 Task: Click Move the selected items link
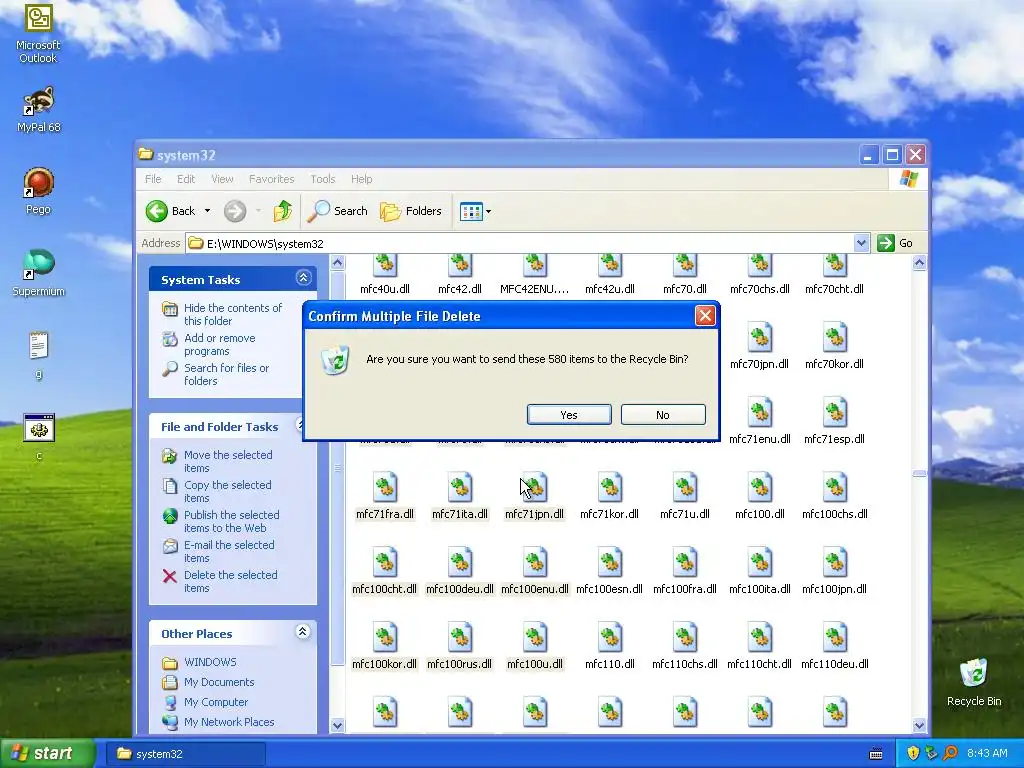click(x=228, y=461)
